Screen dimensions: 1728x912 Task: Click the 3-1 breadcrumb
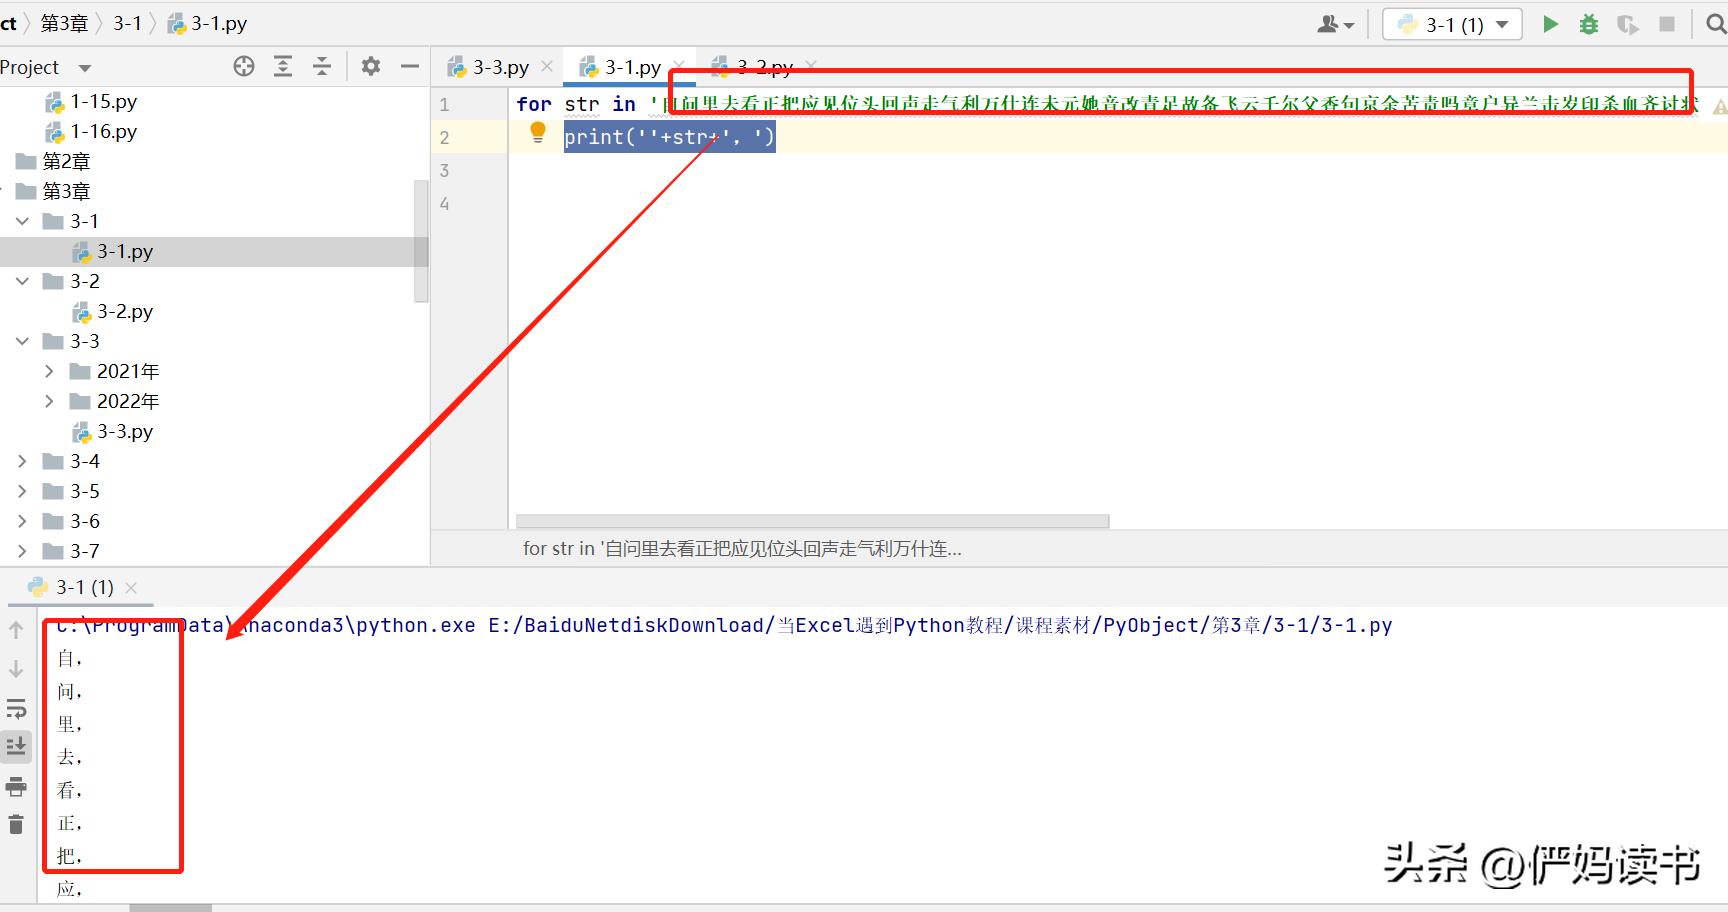127,23
